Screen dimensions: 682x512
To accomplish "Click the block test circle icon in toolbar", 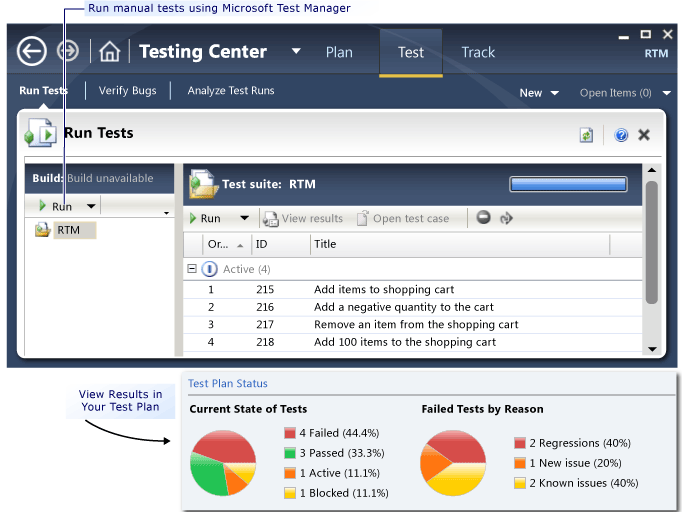I will (484, 218).
